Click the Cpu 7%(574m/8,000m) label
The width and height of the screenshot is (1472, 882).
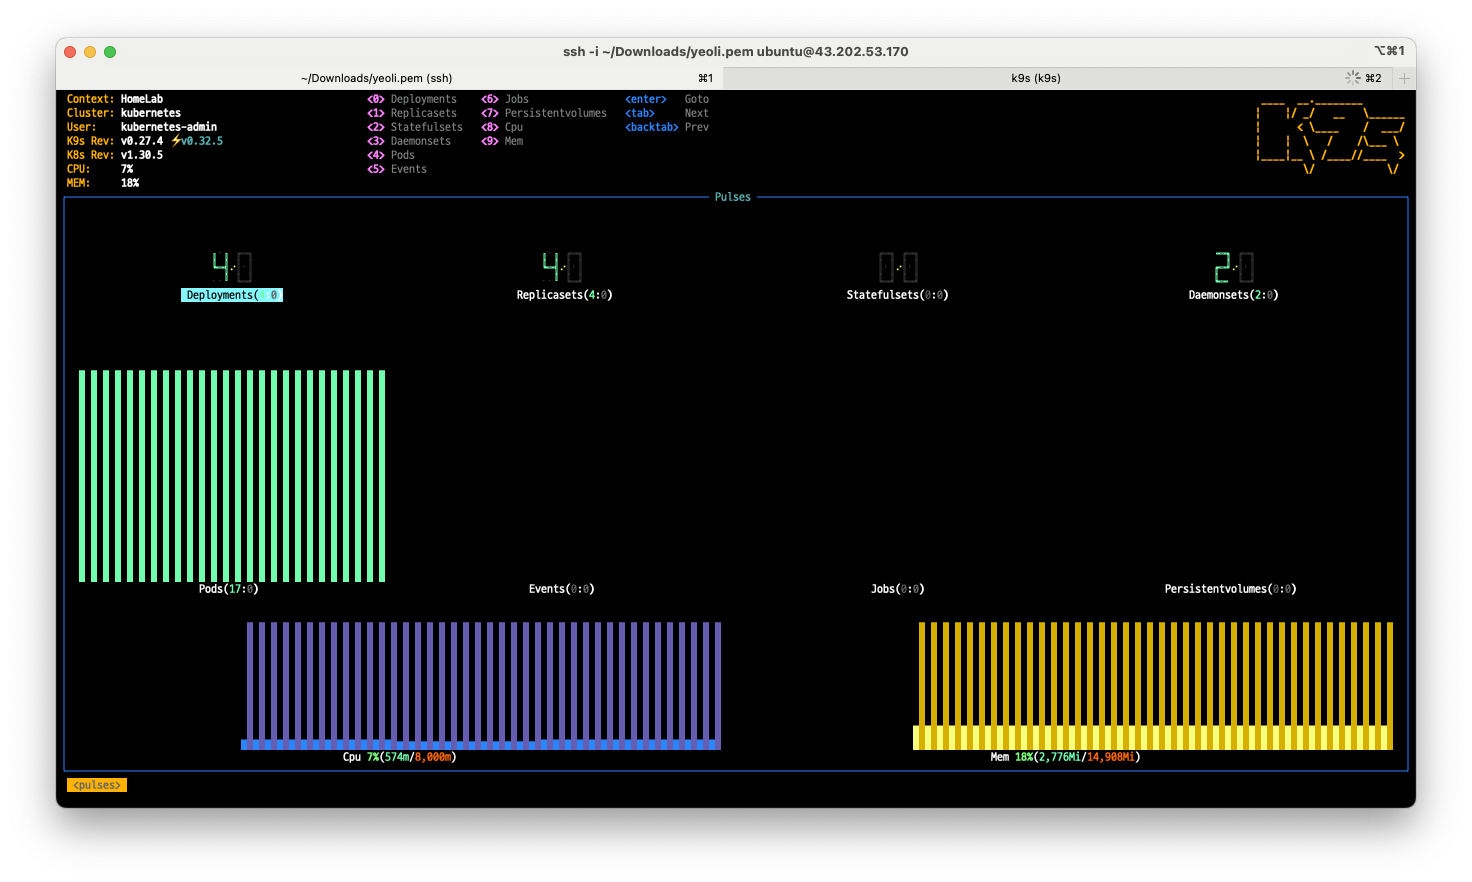pos(399,757)
